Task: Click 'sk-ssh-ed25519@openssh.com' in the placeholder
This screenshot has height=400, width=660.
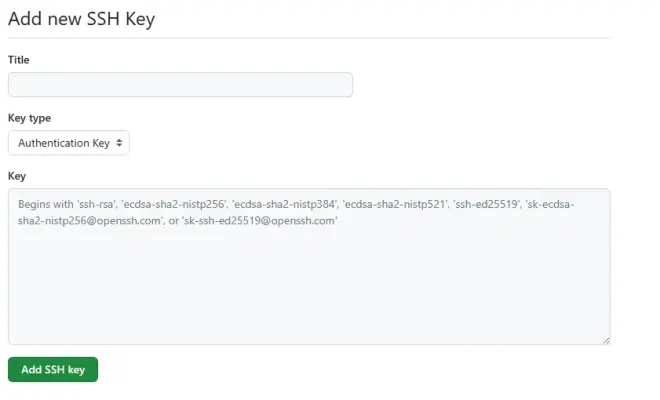Action: [261, 220]
